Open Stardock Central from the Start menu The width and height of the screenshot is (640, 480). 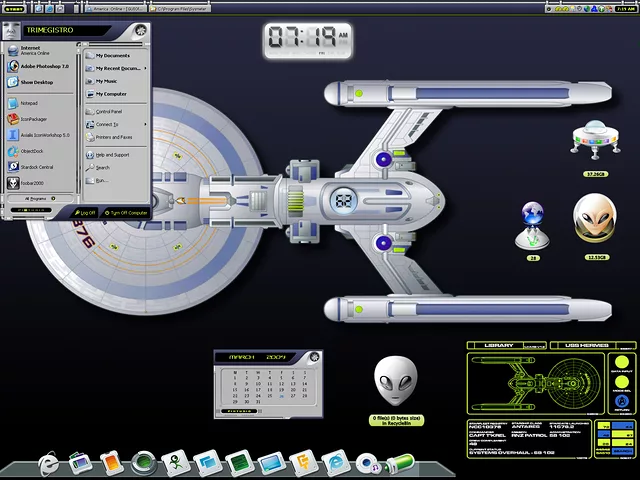pyautogui.click(x=37, y=167)
